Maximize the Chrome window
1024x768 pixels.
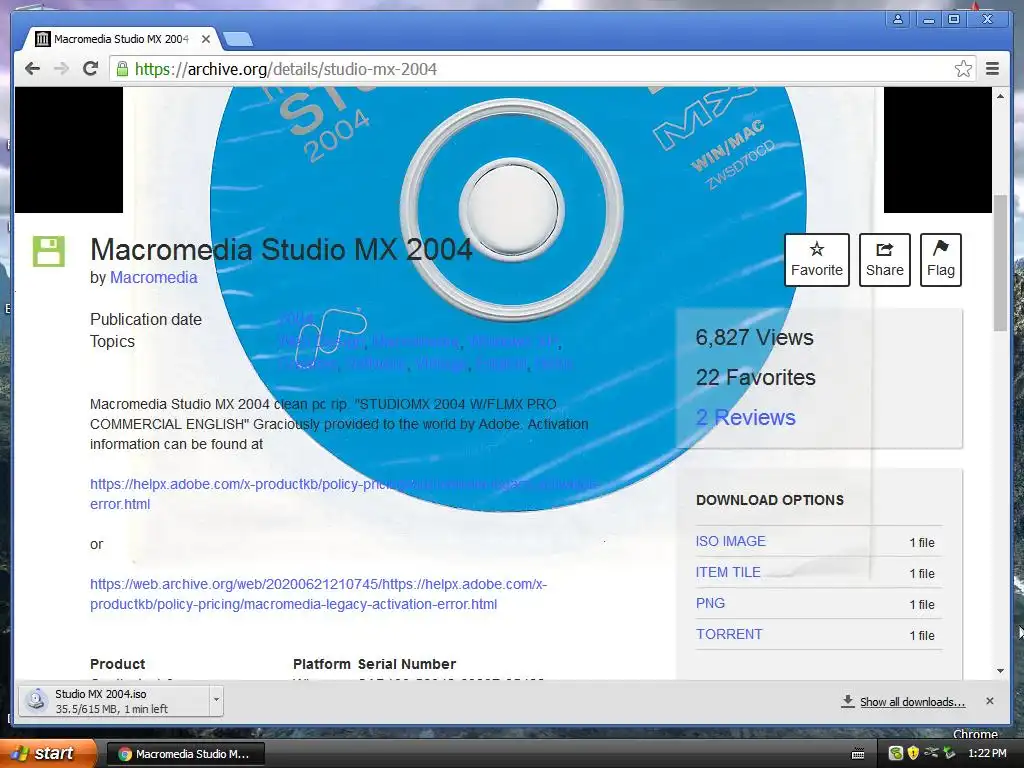[953, 20]
